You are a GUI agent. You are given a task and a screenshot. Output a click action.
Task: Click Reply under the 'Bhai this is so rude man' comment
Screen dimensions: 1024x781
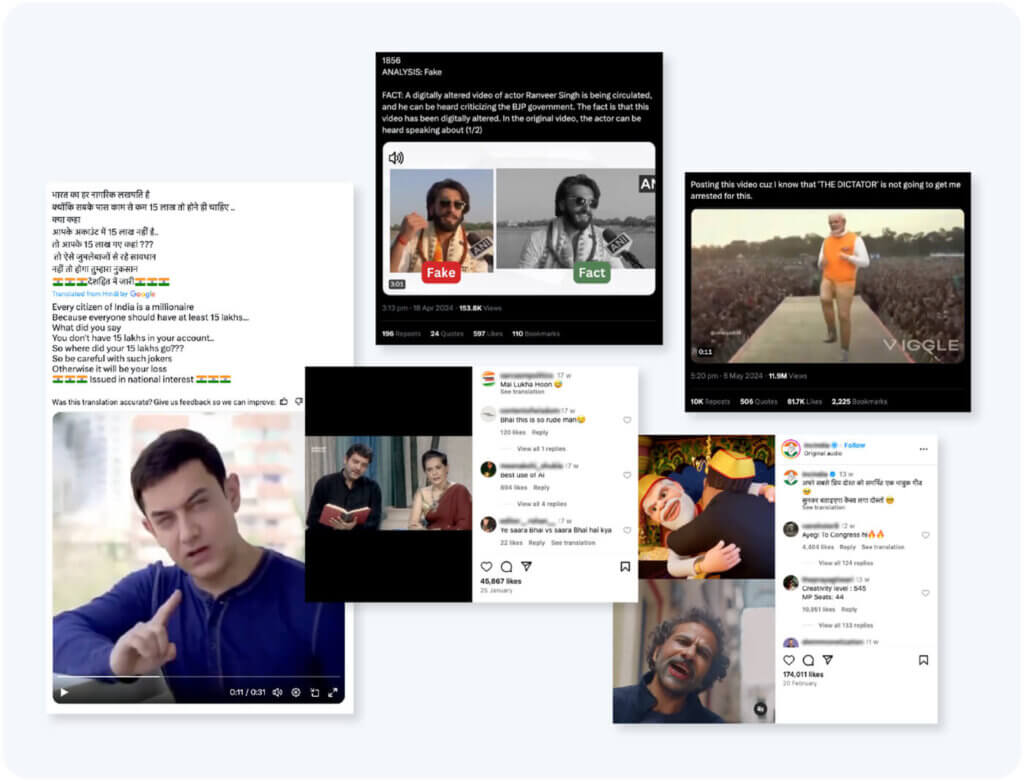540,433
